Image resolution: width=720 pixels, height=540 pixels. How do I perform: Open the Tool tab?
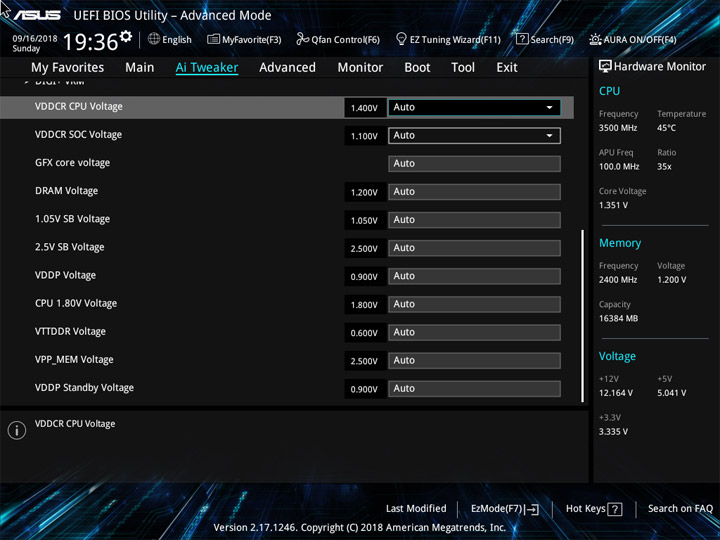click(x=463, y=68)
